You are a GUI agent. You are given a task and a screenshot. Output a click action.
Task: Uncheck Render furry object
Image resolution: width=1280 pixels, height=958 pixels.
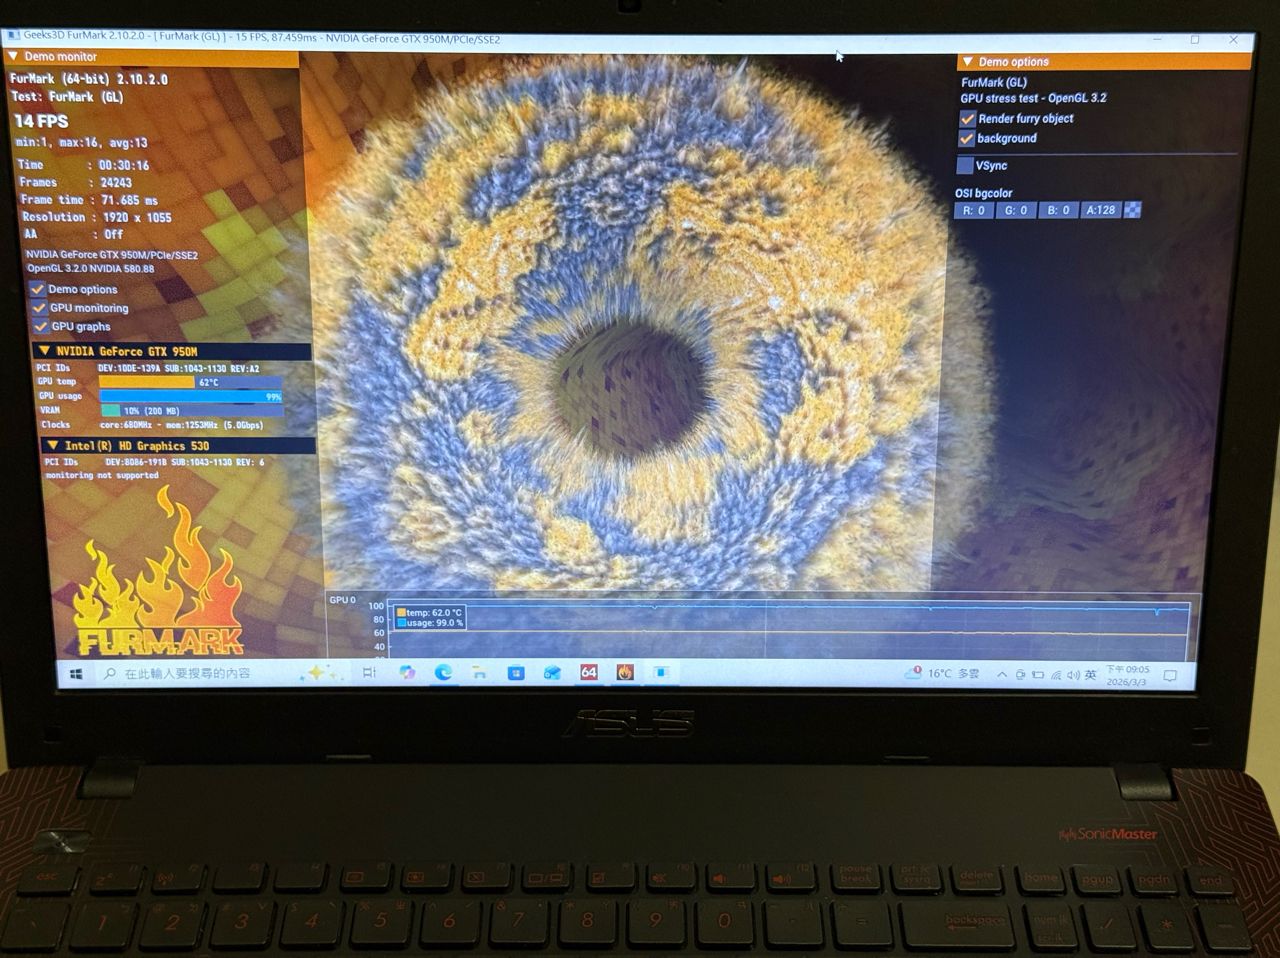(967, 119)
